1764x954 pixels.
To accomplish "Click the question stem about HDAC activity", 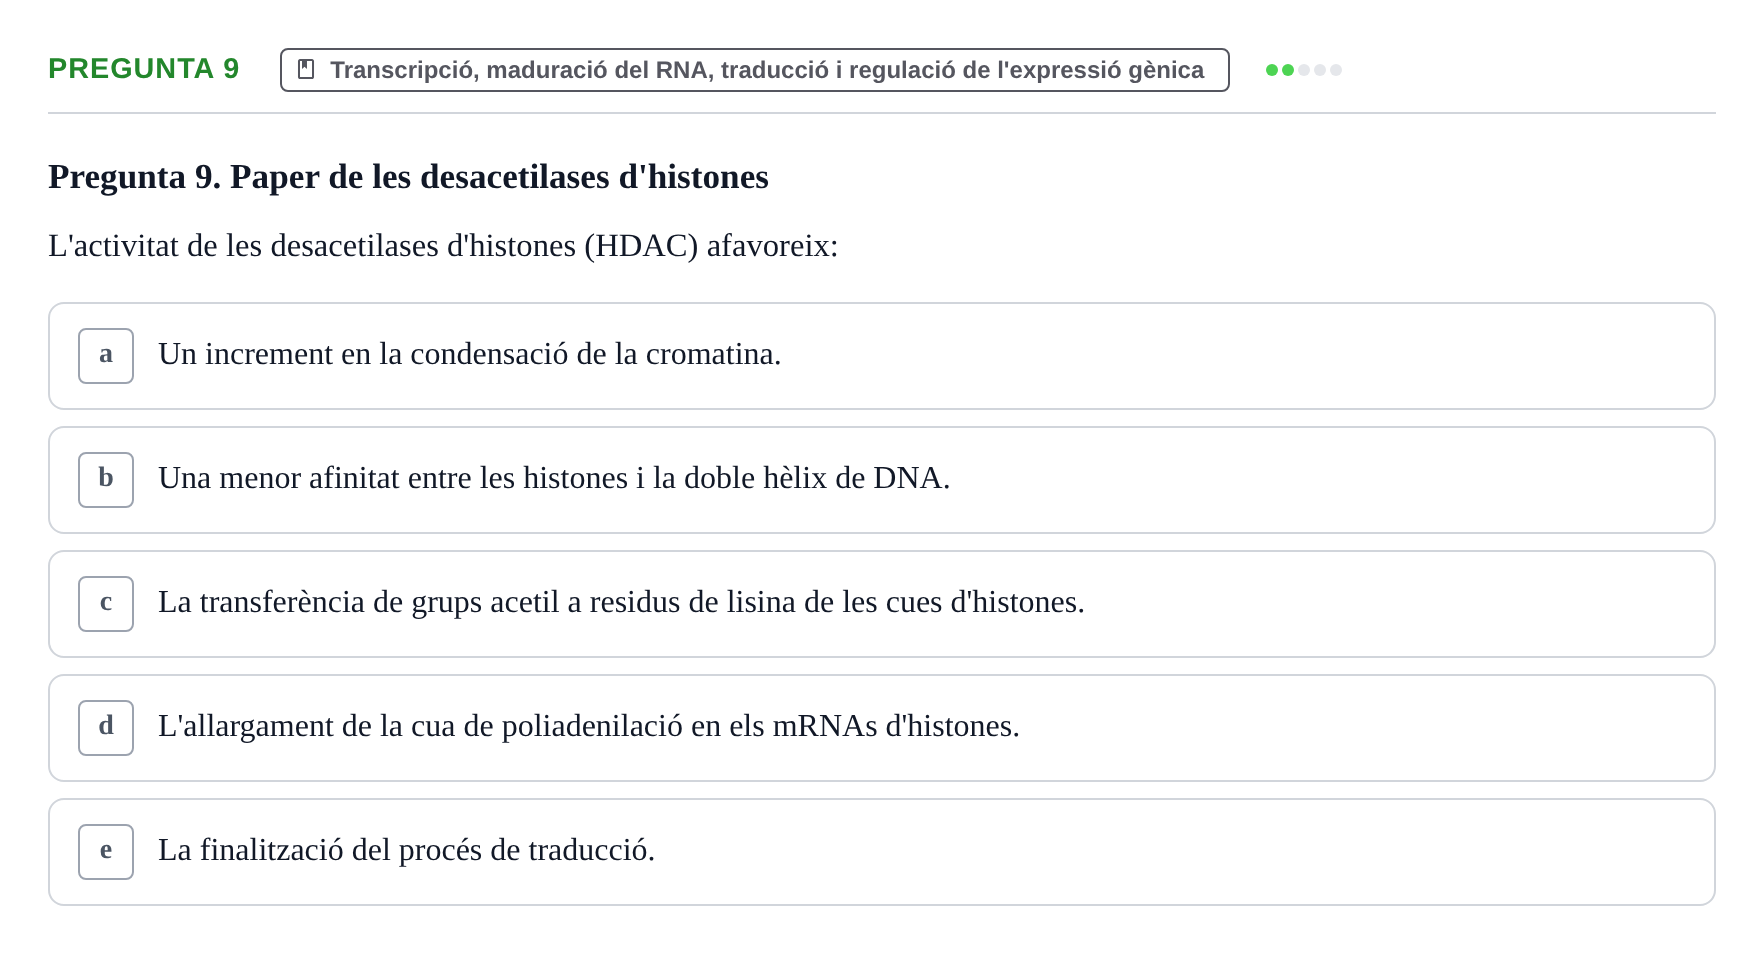I will click(x=443, y=246).
